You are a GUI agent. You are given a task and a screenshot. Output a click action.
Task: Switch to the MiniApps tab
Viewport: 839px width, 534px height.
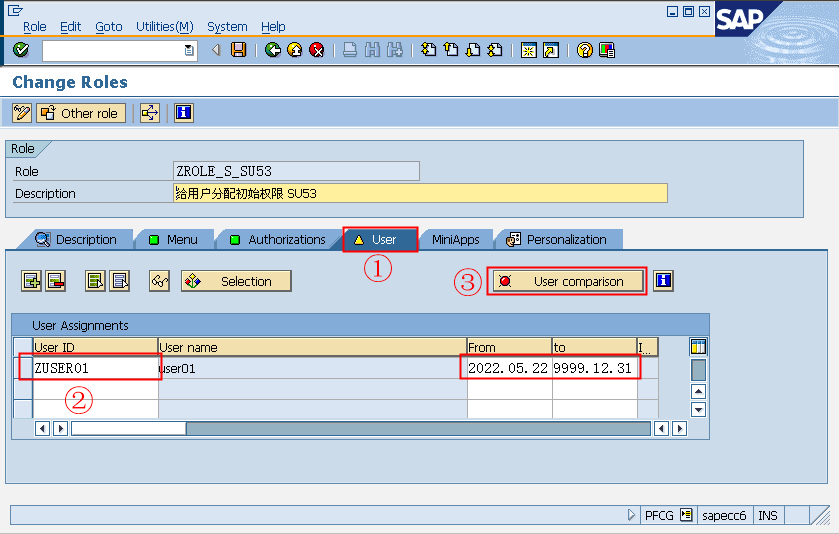[455, 239]
